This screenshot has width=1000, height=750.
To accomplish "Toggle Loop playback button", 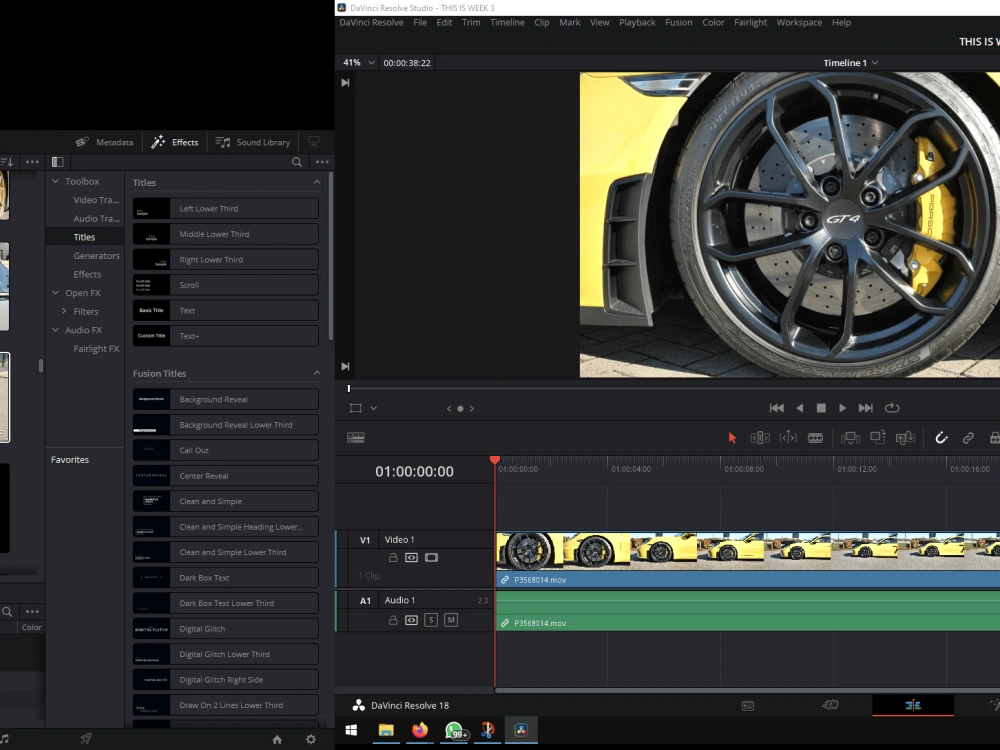I will [x=892, y=408].
